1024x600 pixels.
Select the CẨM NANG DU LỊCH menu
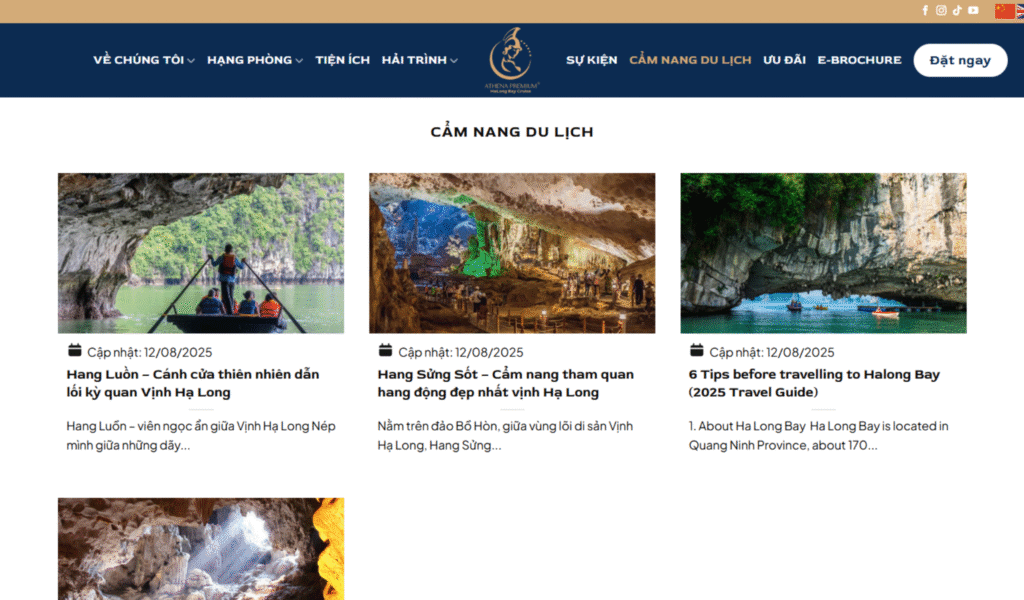point(690,60)
